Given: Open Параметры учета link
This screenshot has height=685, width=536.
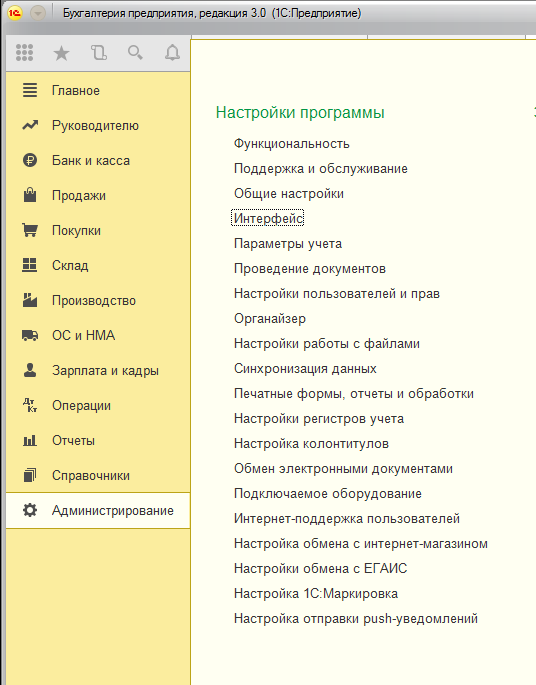Looking at the screenshot, I should pyautogui.click(x=288, y=243).
